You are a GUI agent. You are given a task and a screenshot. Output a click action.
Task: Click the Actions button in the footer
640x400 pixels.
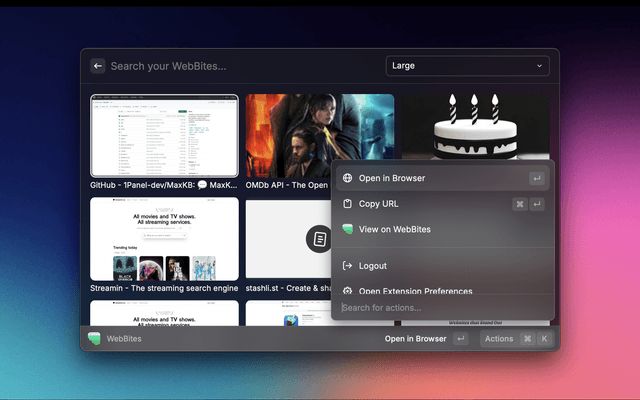click(498, 339)
